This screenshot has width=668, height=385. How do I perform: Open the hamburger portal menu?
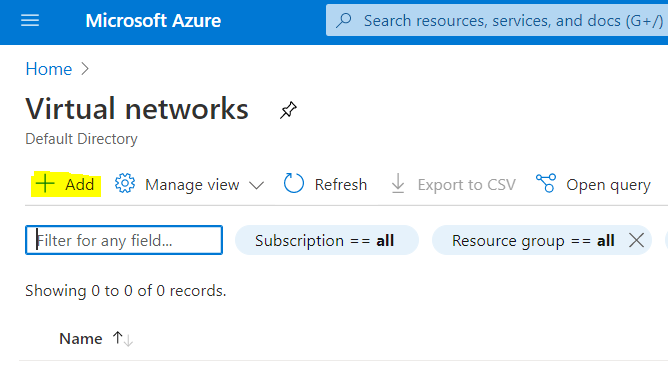(30, 20)
